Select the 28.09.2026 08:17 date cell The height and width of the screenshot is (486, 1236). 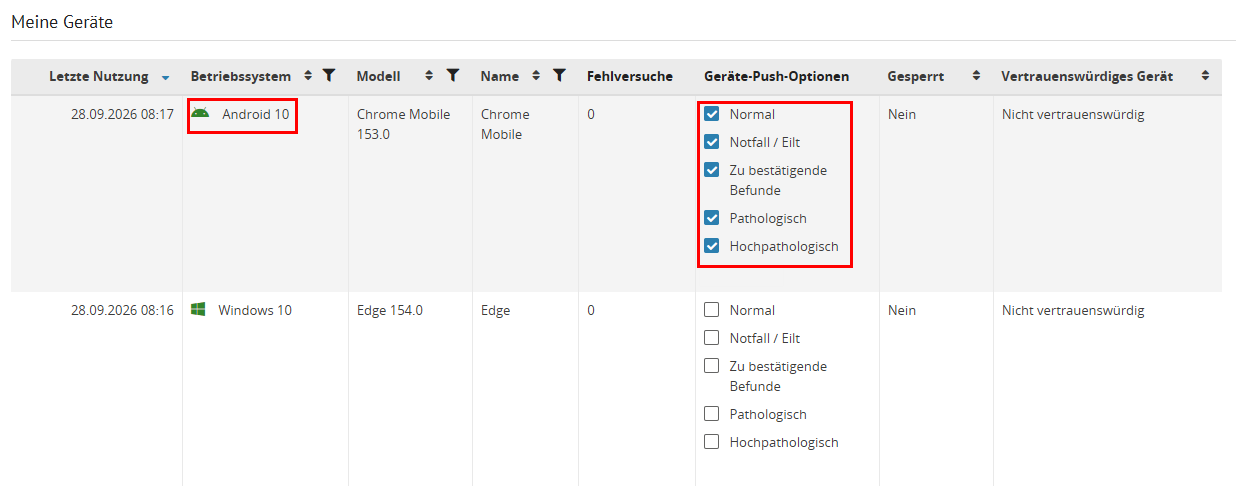coord(122,114)
